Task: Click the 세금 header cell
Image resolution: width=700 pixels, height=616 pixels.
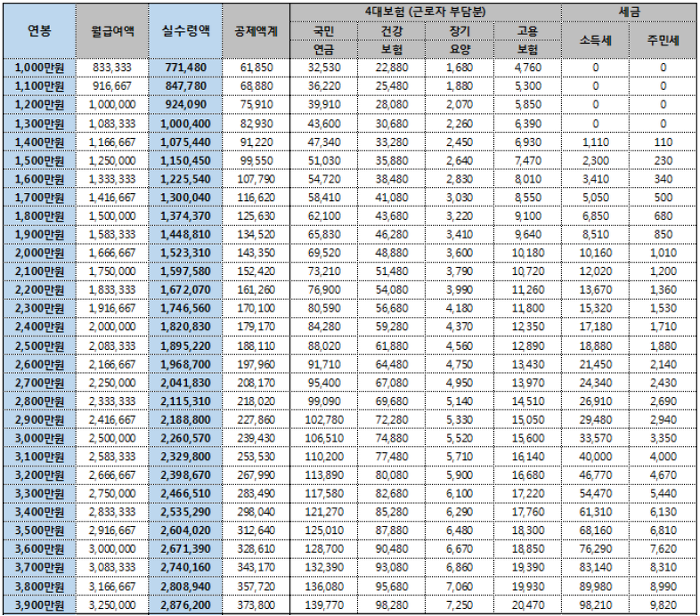Action: (x=629, y=12)
